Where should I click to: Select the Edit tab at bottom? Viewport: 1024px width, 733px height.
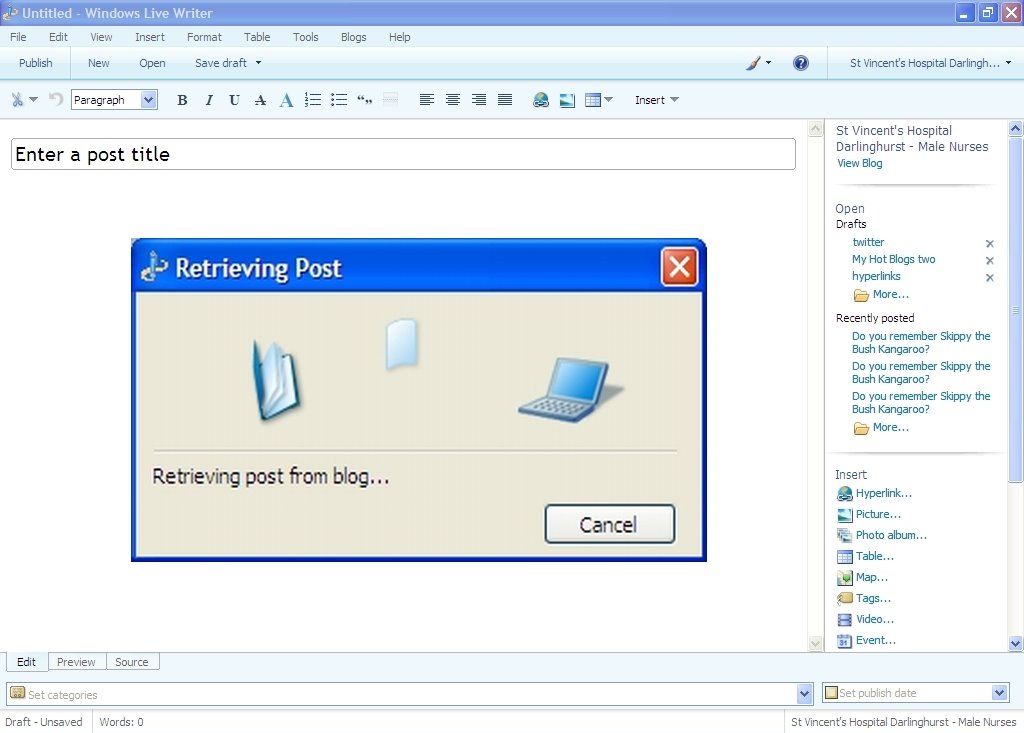coord(26,662)
